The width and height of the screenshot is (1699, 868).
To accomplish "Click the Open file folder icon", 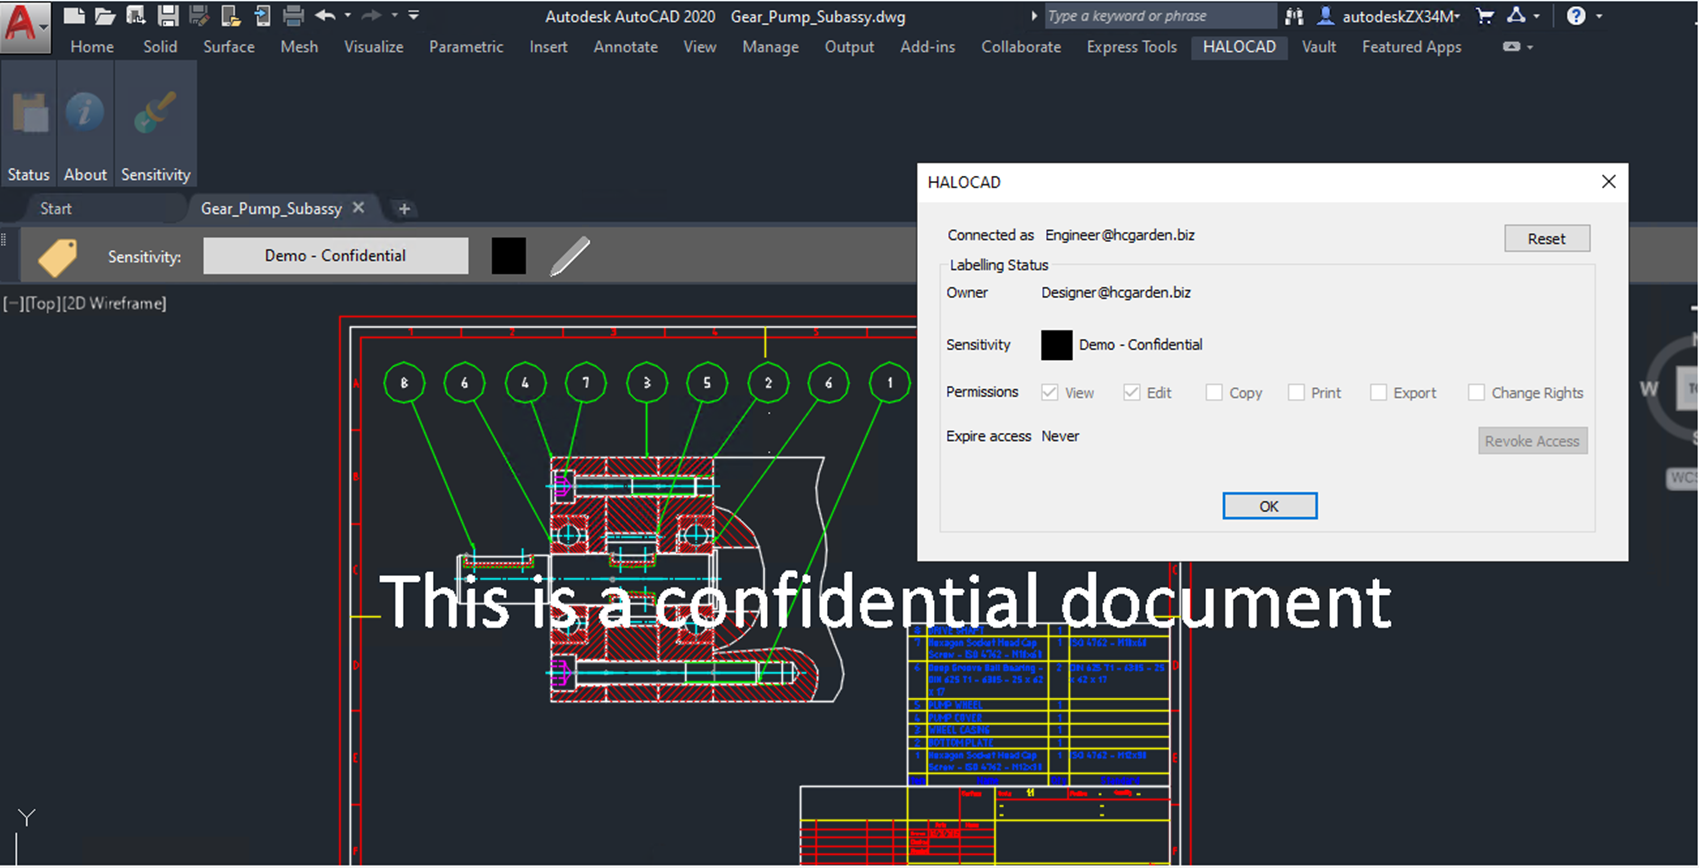I will click(105, 15).
